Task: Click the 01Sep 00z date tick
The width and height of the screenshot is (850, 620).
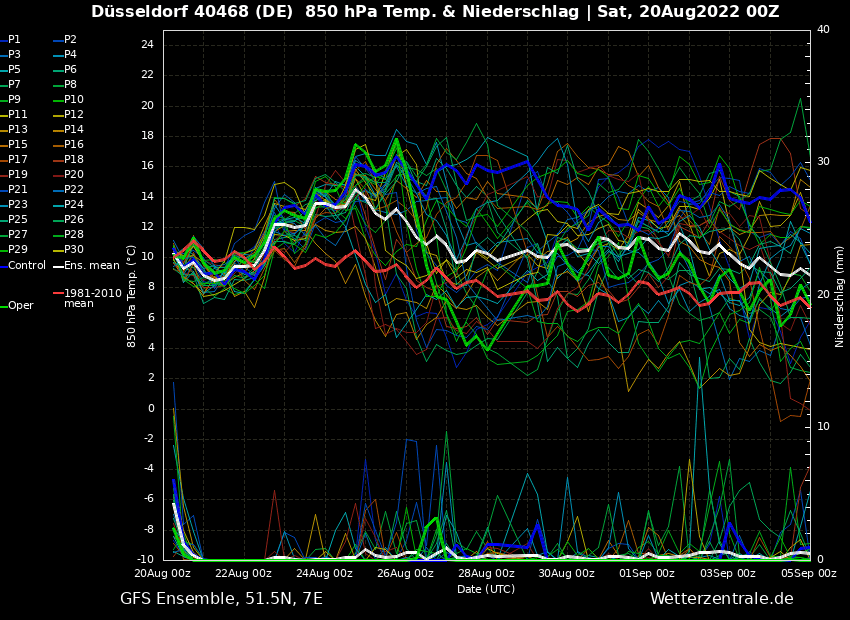Action: (x=647, y=573)
